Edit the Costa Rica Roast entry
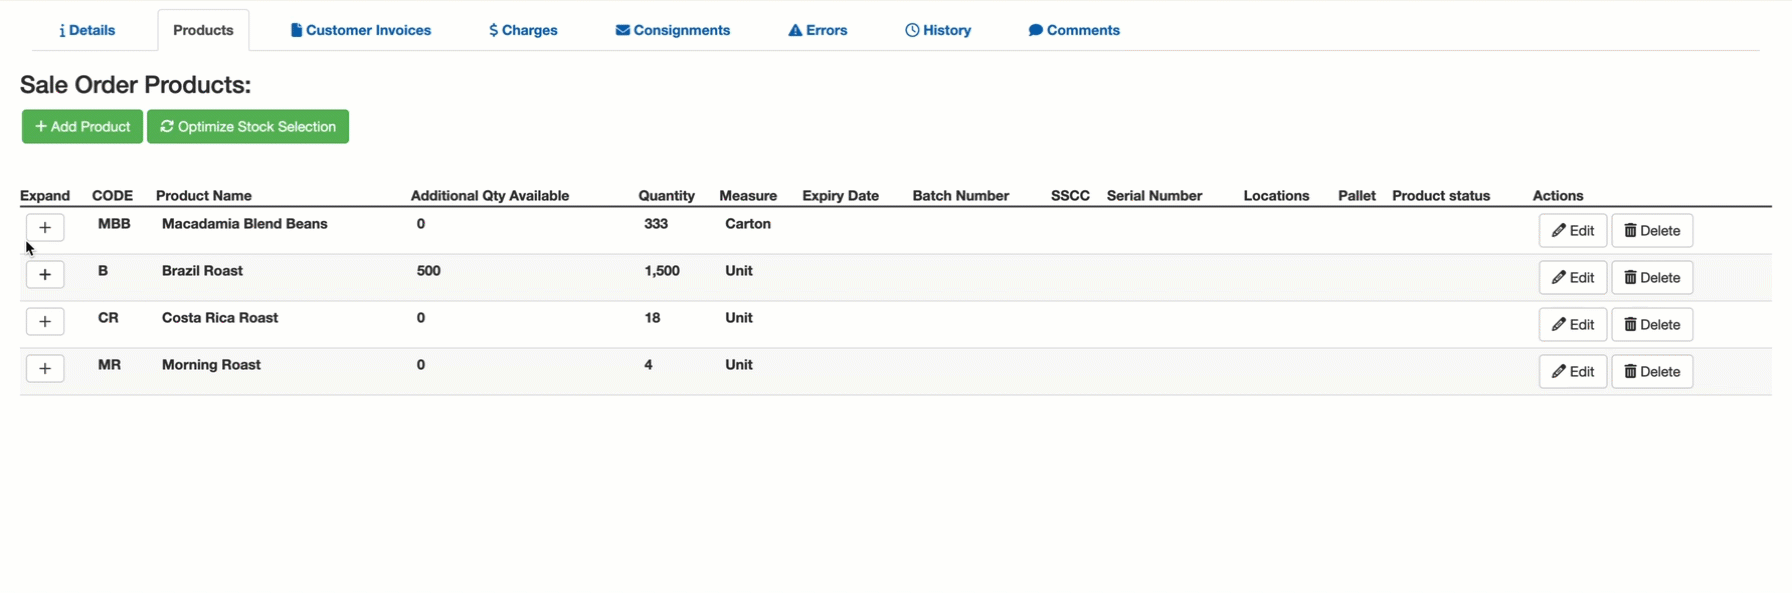This screenshot has width=1792, height=593. click(x=1572, y=325)
